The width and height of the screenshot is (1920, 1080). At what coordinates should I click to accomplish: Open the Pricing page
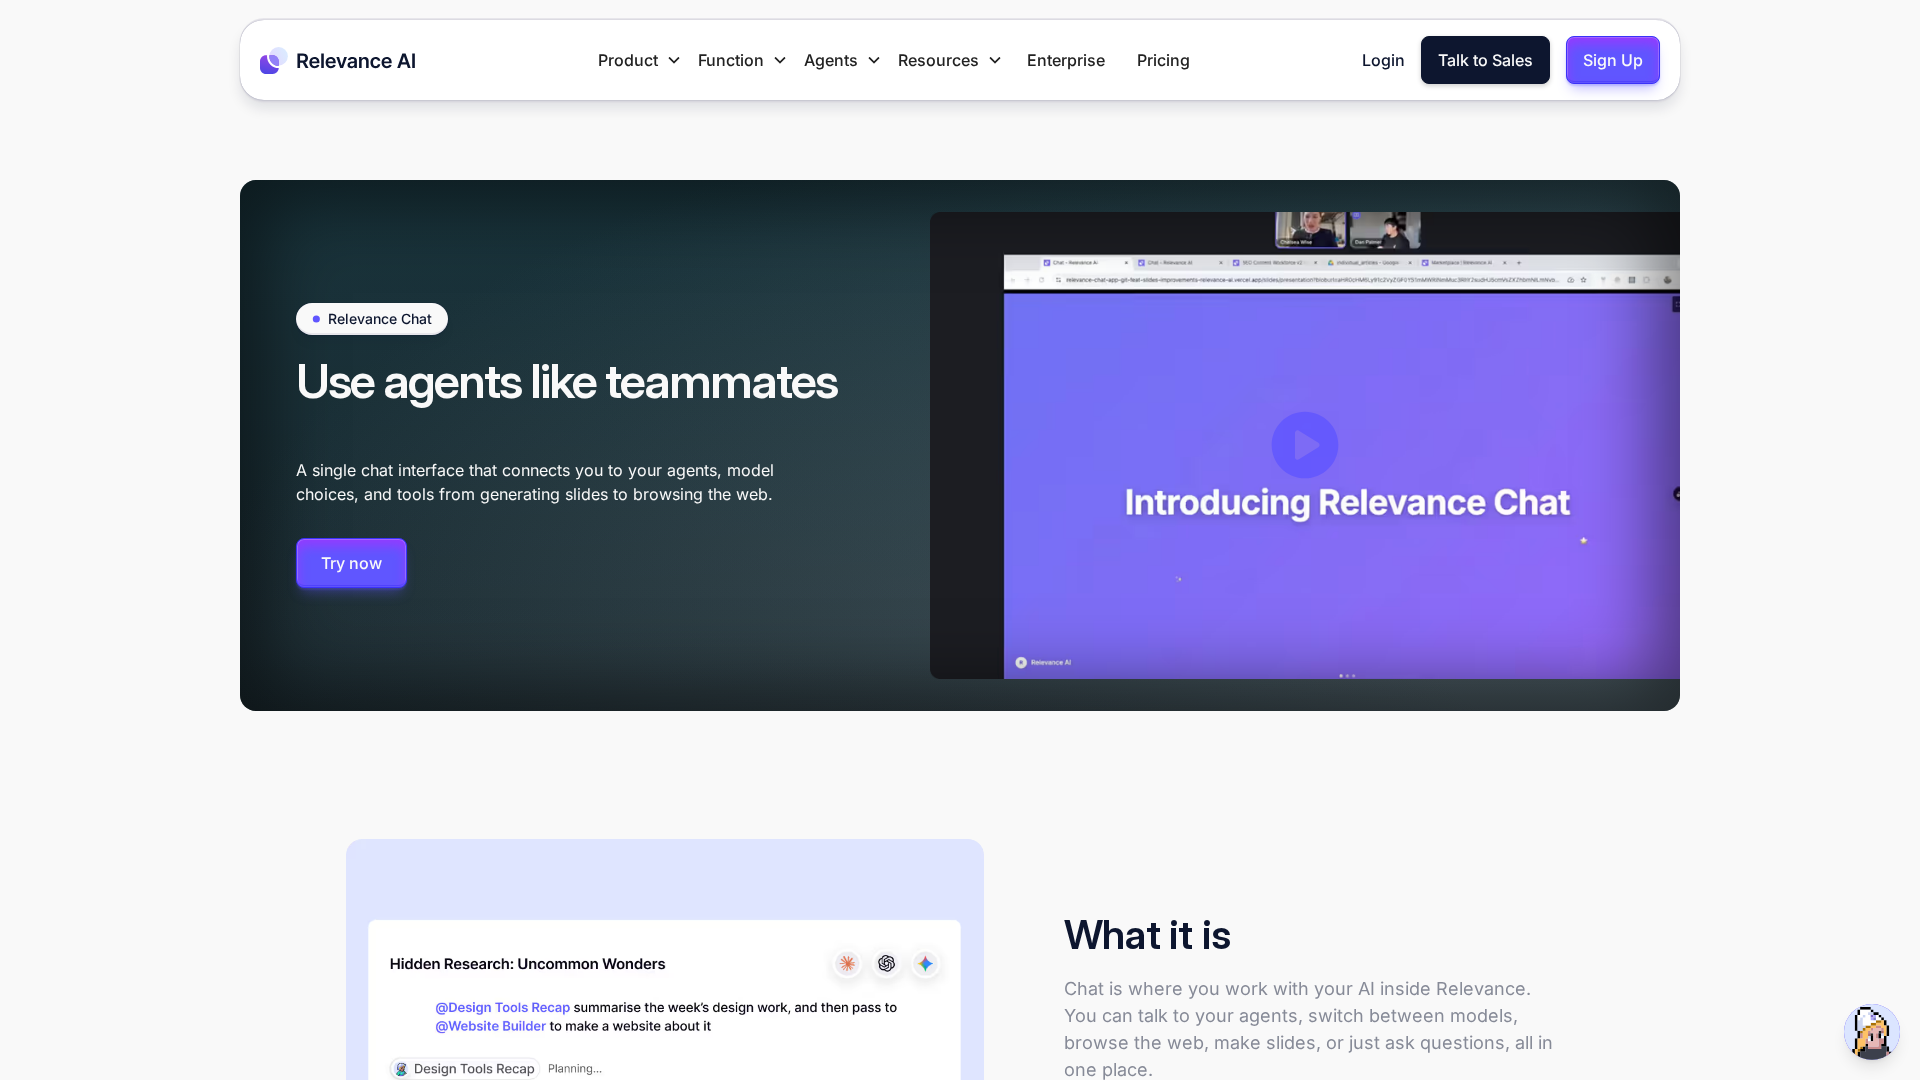click(x=1162, y=60)
